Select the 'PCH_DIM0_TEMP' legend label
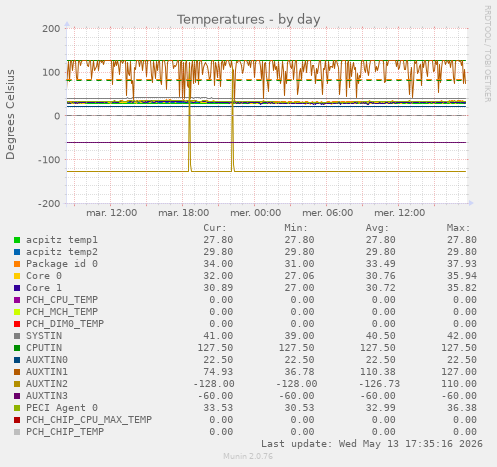497x467 pixels. point(65,324)
